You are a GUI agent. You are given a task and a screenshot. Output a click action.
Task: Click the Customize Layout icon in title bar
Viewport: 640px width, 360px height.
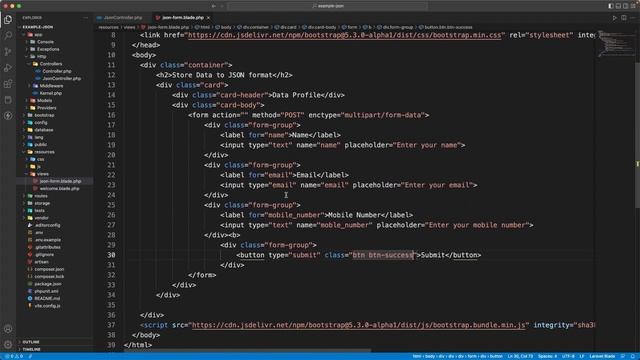(633, 6)
